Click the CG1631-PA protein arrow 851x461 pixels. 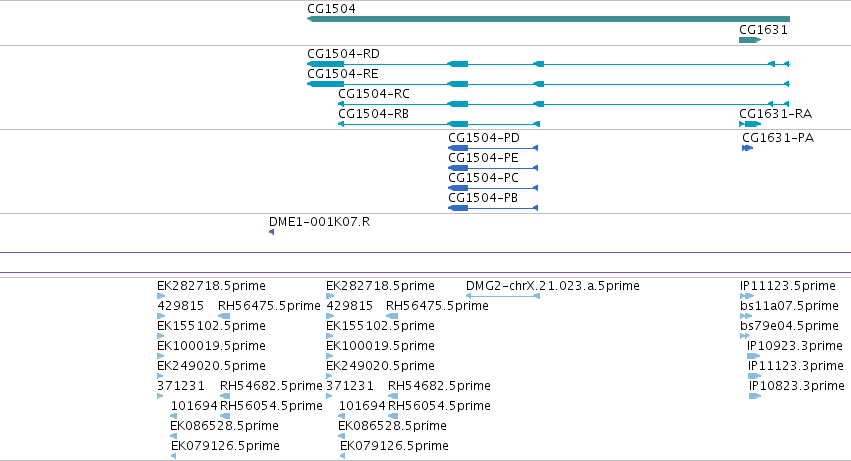tap(747, 148)
